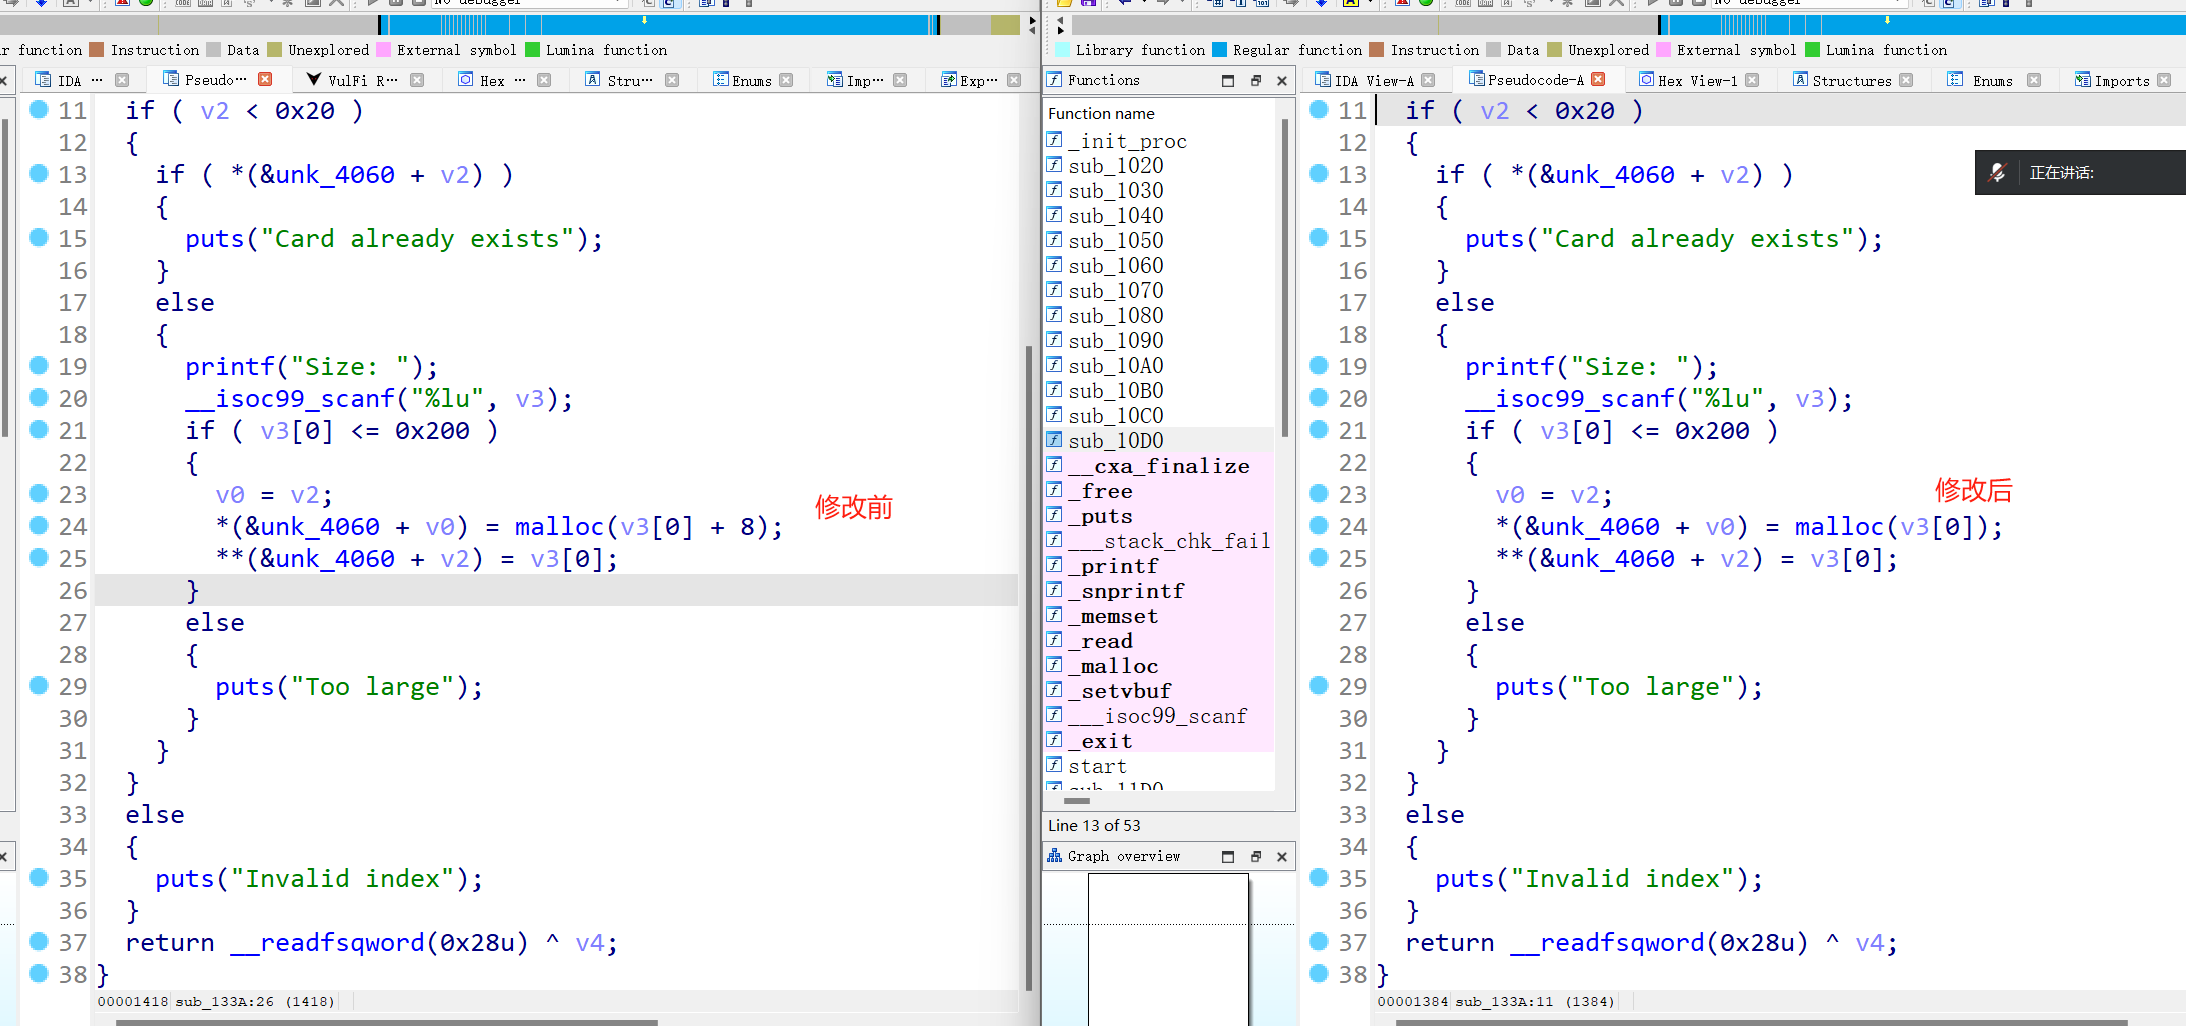Viewport: 2186px width, 1026px height.
Task: Click the Functions panel header icon
Action: 1054,79
